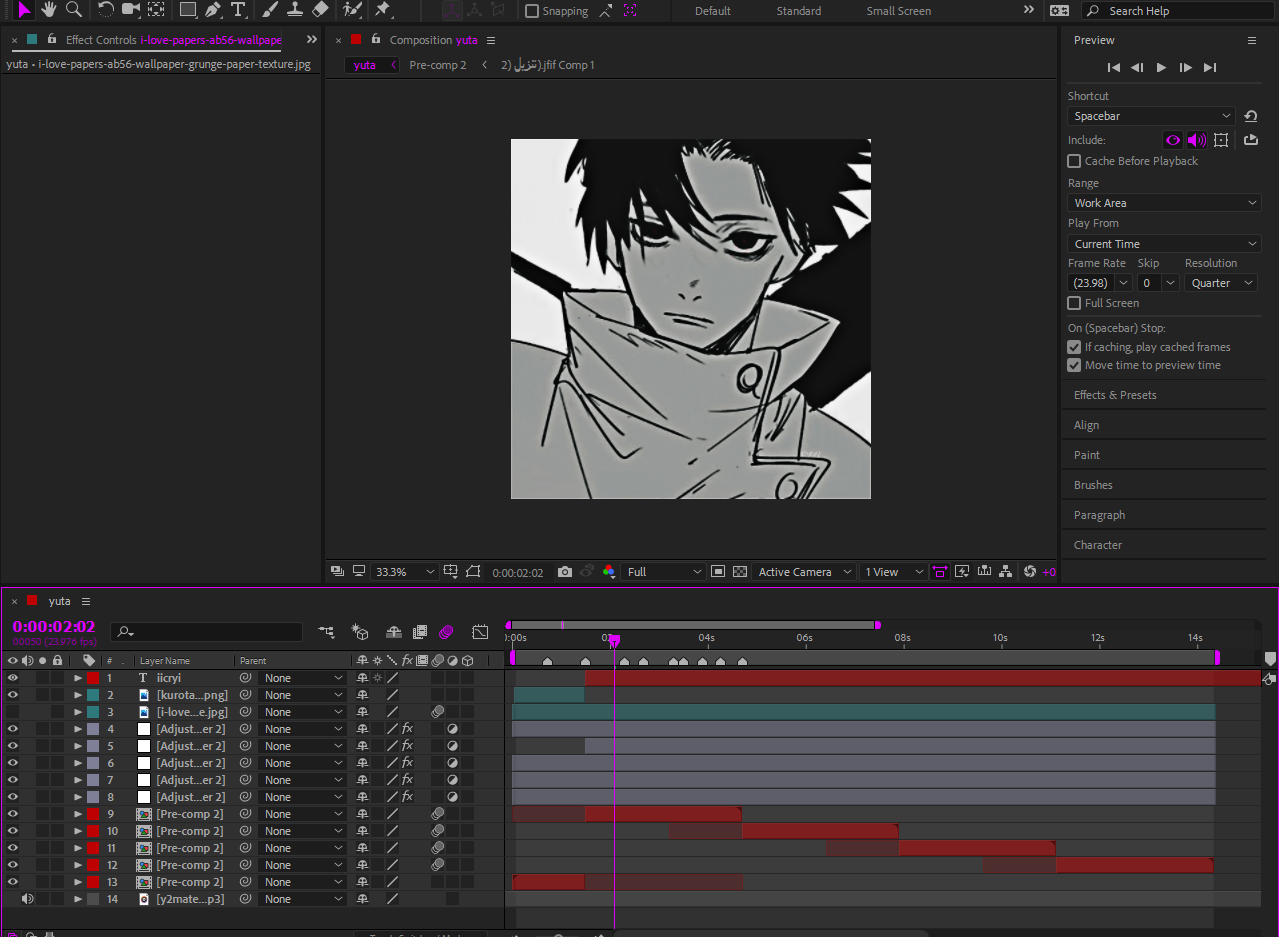Toggle the region of interest button
This screenshot has height=937, width=1279.
click(x=718, y=572)
